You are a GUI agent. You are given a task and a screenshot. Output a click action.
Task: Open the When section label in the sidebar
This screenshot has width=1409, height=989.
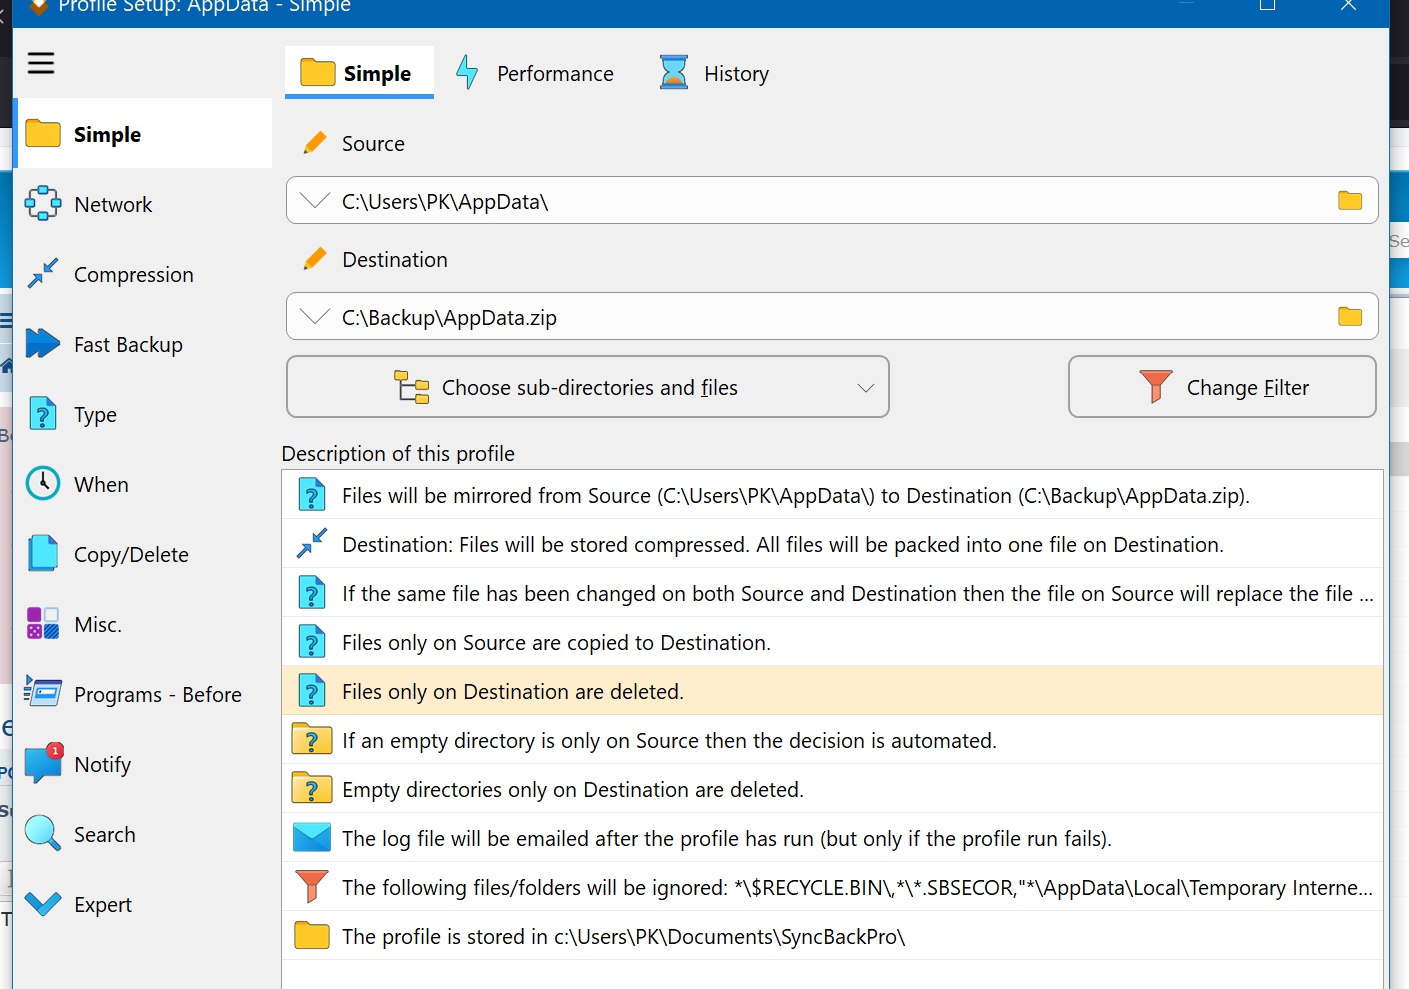tap(101, 484)
